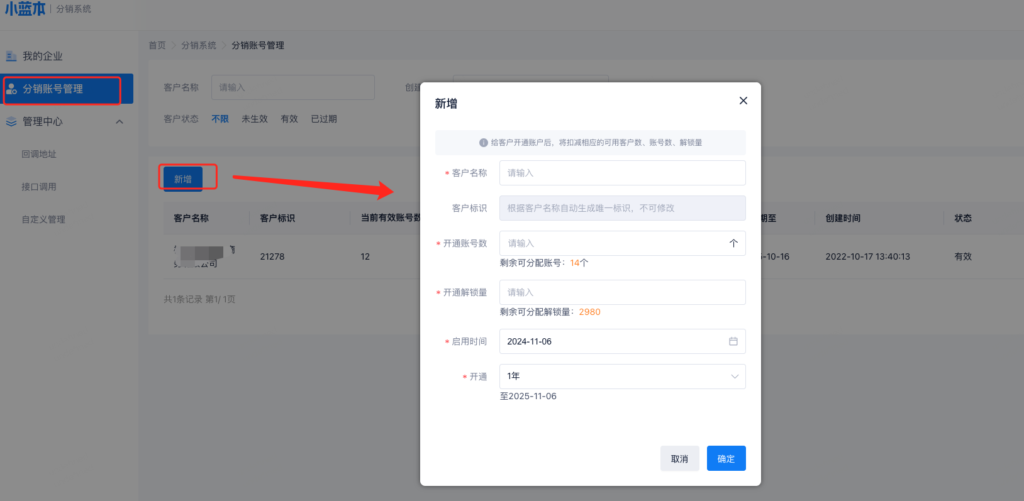Click the 确定 button in the dialog
Image resolution: width=1024 pixels, height=501 pixels.
coord(726,458)
